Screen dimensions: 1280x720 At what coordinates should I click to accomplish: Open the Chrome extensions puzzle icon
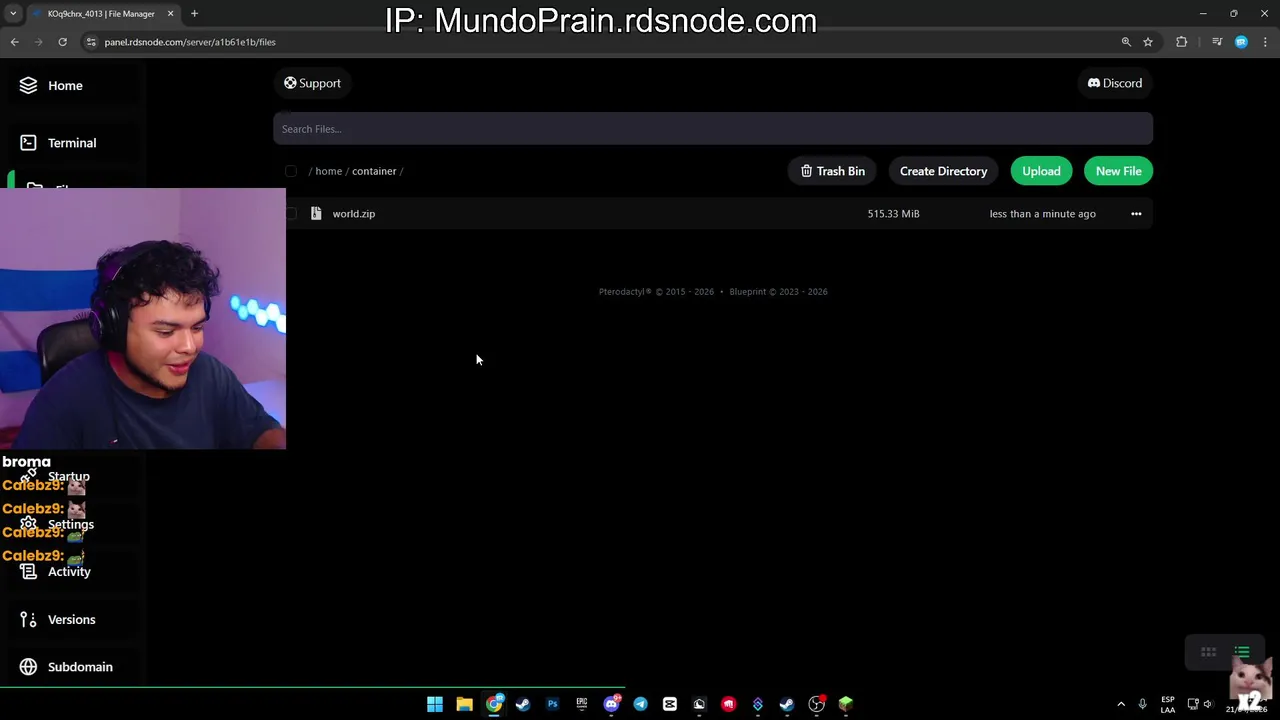coord(1182,42)
